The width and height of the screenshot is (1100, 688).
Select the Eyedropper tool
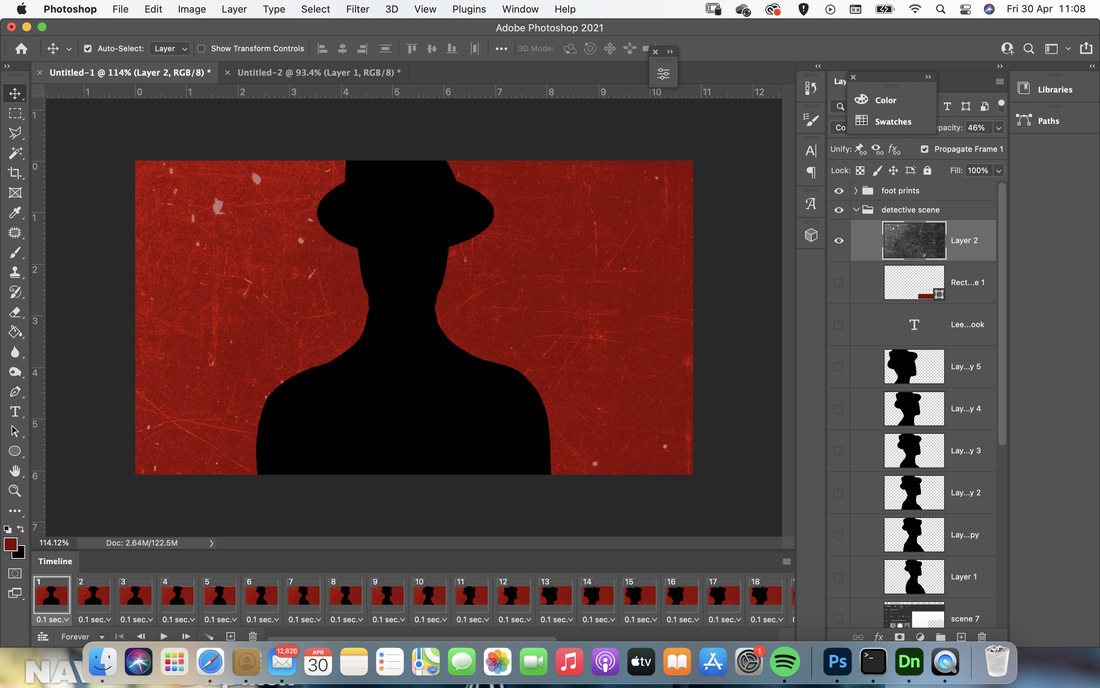pyautogui.click(x=15, y=213)
